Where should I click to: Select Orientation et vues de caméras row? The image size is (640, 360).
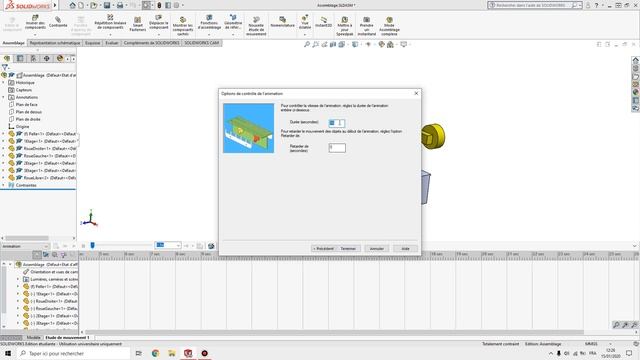pos(50,272)
